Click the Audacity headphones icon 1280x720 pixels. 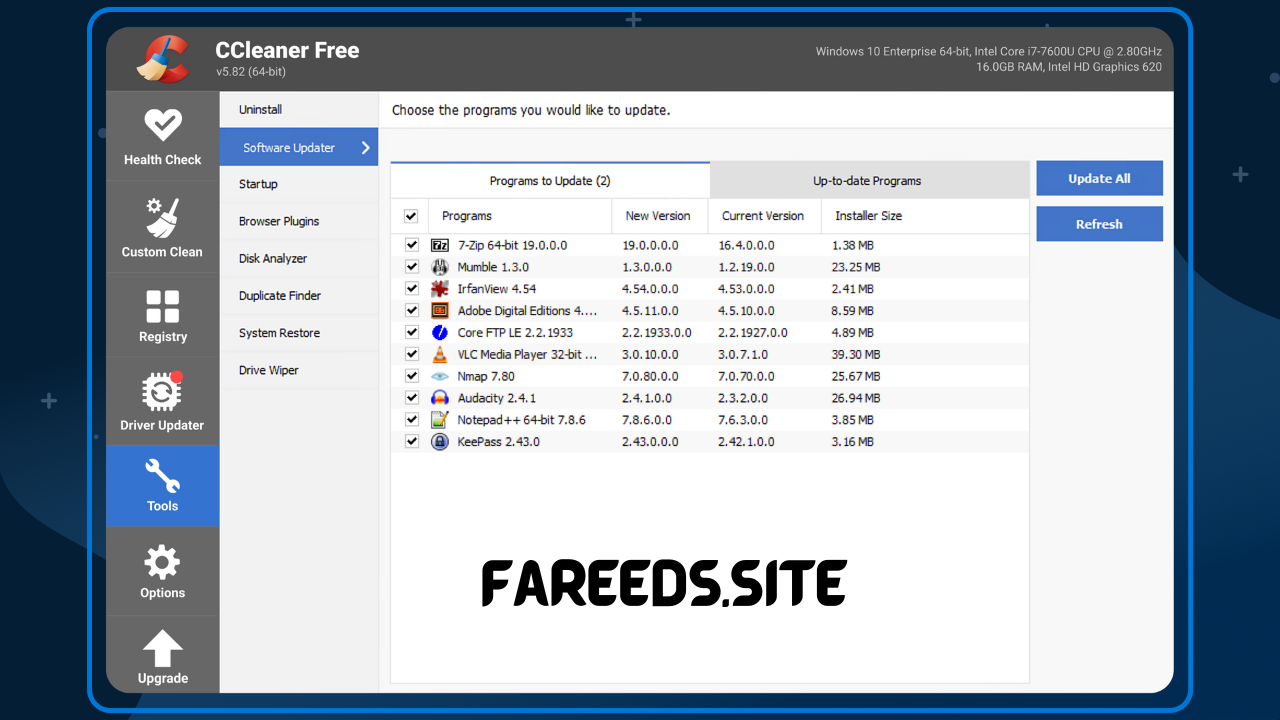point(440,398)
